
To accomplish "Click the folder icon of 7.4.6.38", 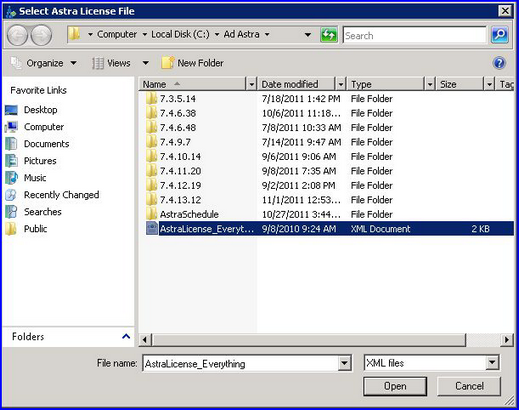I will coord(151,113).
